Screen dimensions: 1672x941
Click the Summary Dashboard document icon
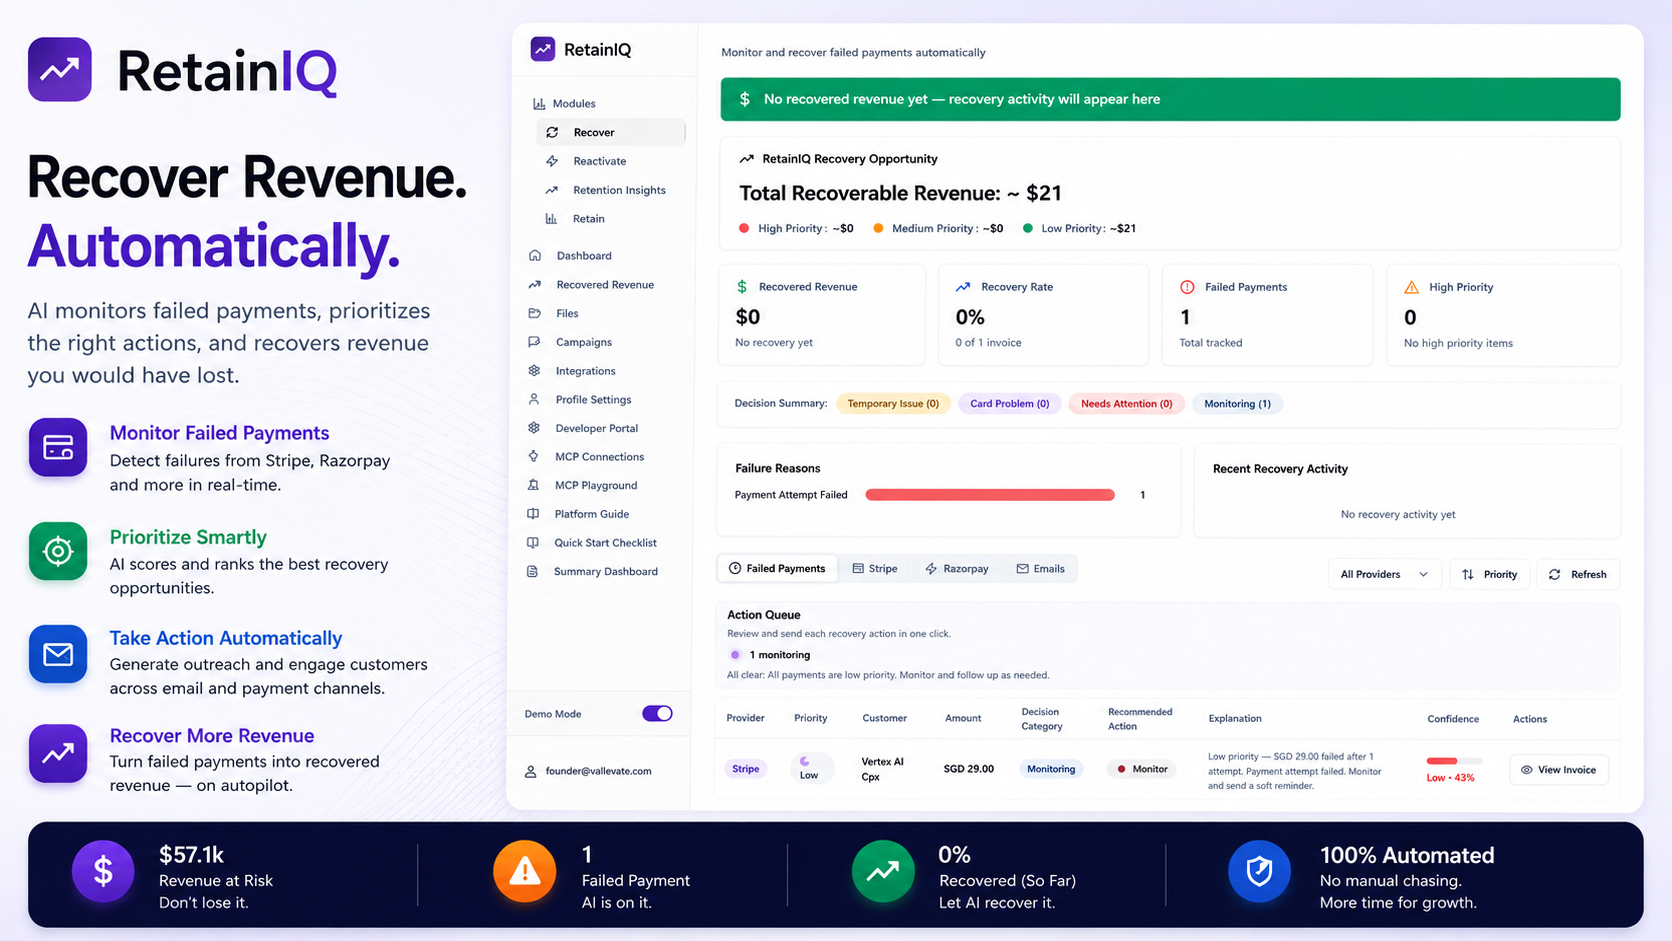[x=532, y=571]
